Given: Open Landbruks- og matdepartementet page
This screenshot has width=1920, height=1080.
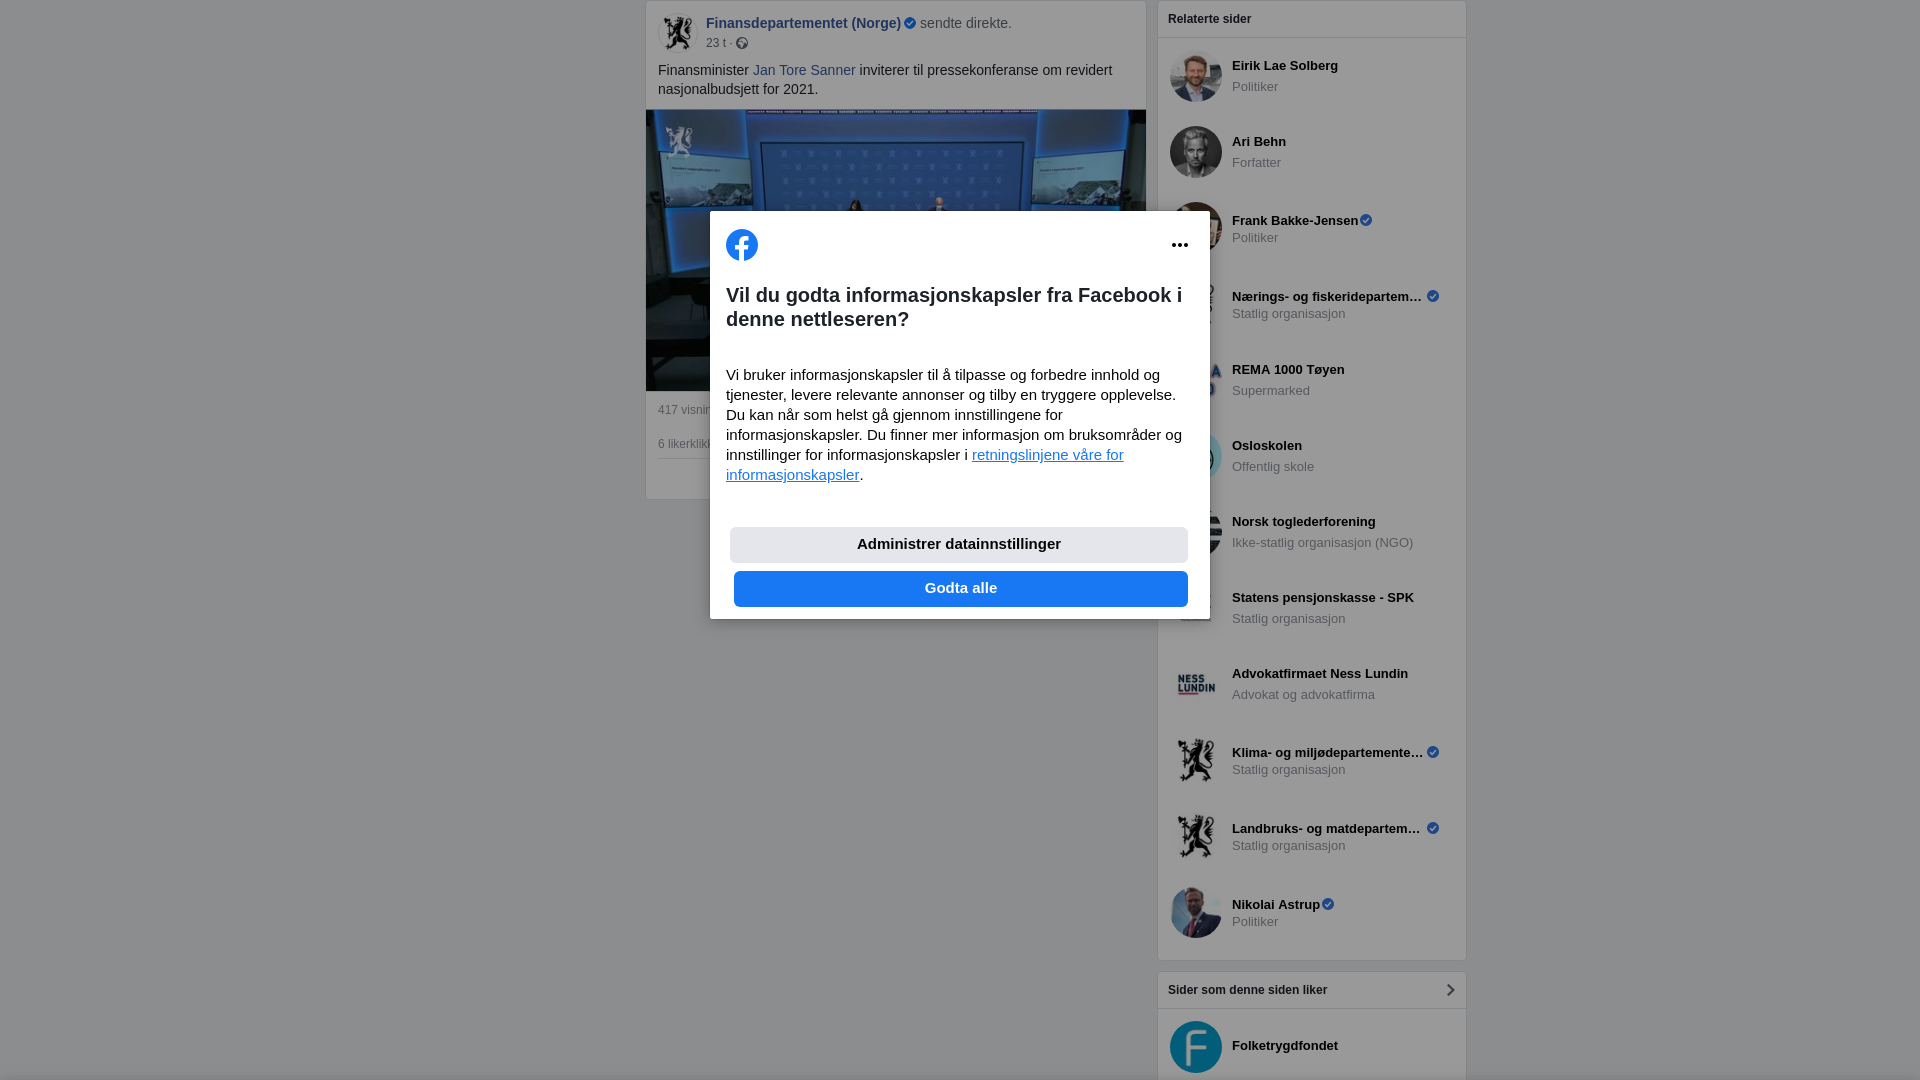Looking at the screenshot, I should pyautogui.click(x=1327, y=829).
